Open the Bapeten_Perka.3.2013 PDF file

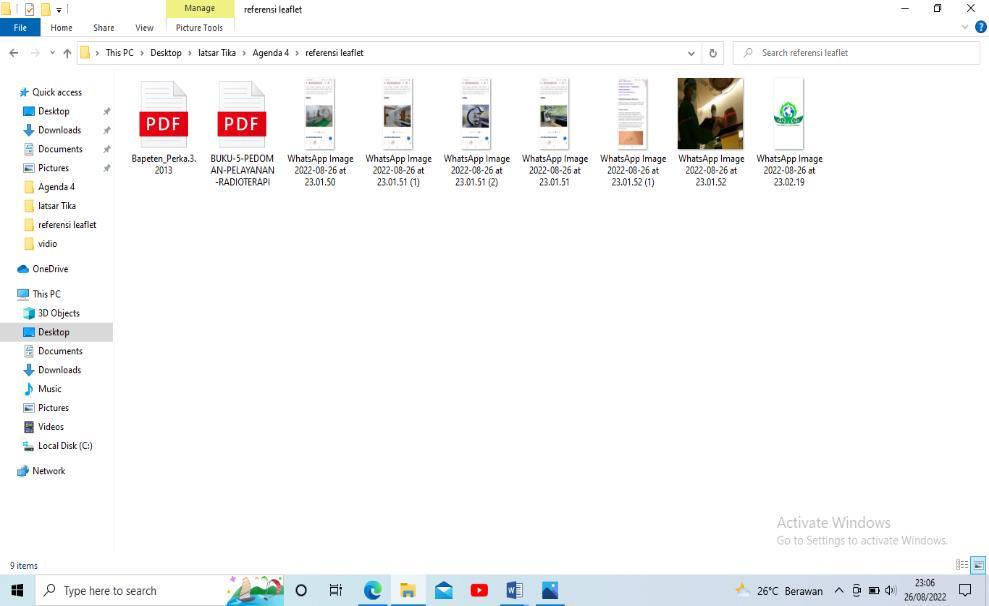(163, 128)
